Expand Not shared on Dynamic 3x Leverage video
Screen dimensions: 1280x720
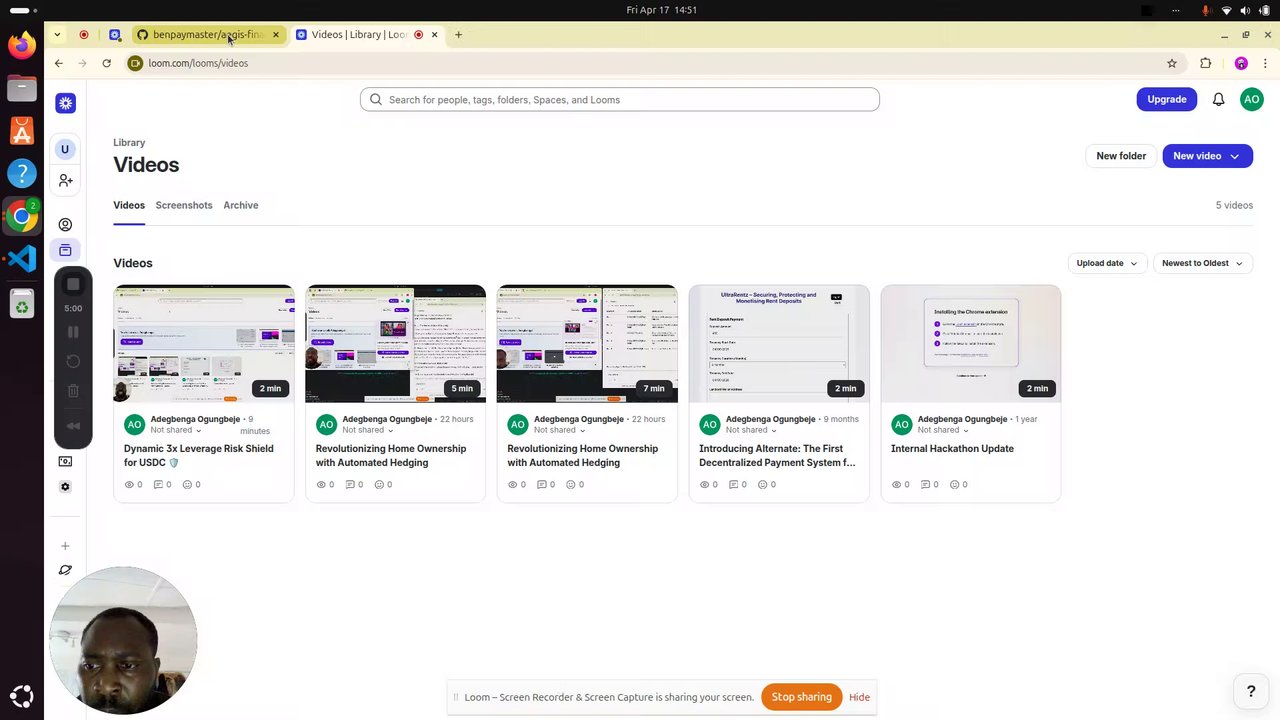tap(174, 430)
